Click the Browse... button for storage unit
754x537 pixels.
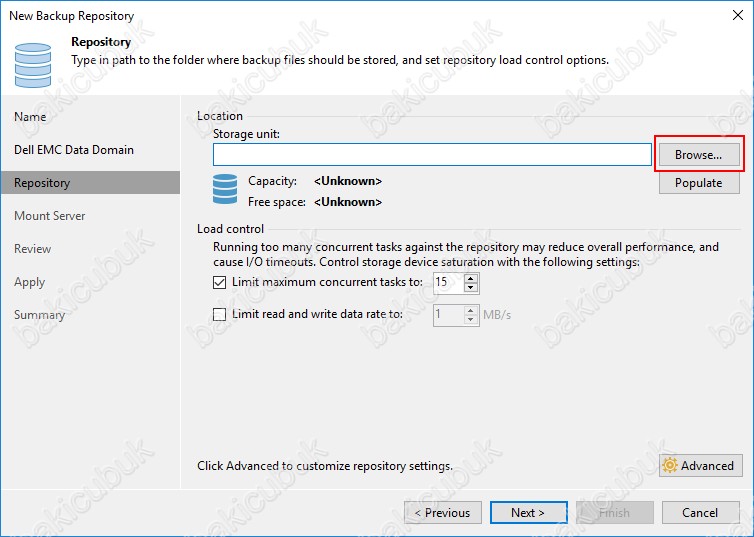pos(699,154)
